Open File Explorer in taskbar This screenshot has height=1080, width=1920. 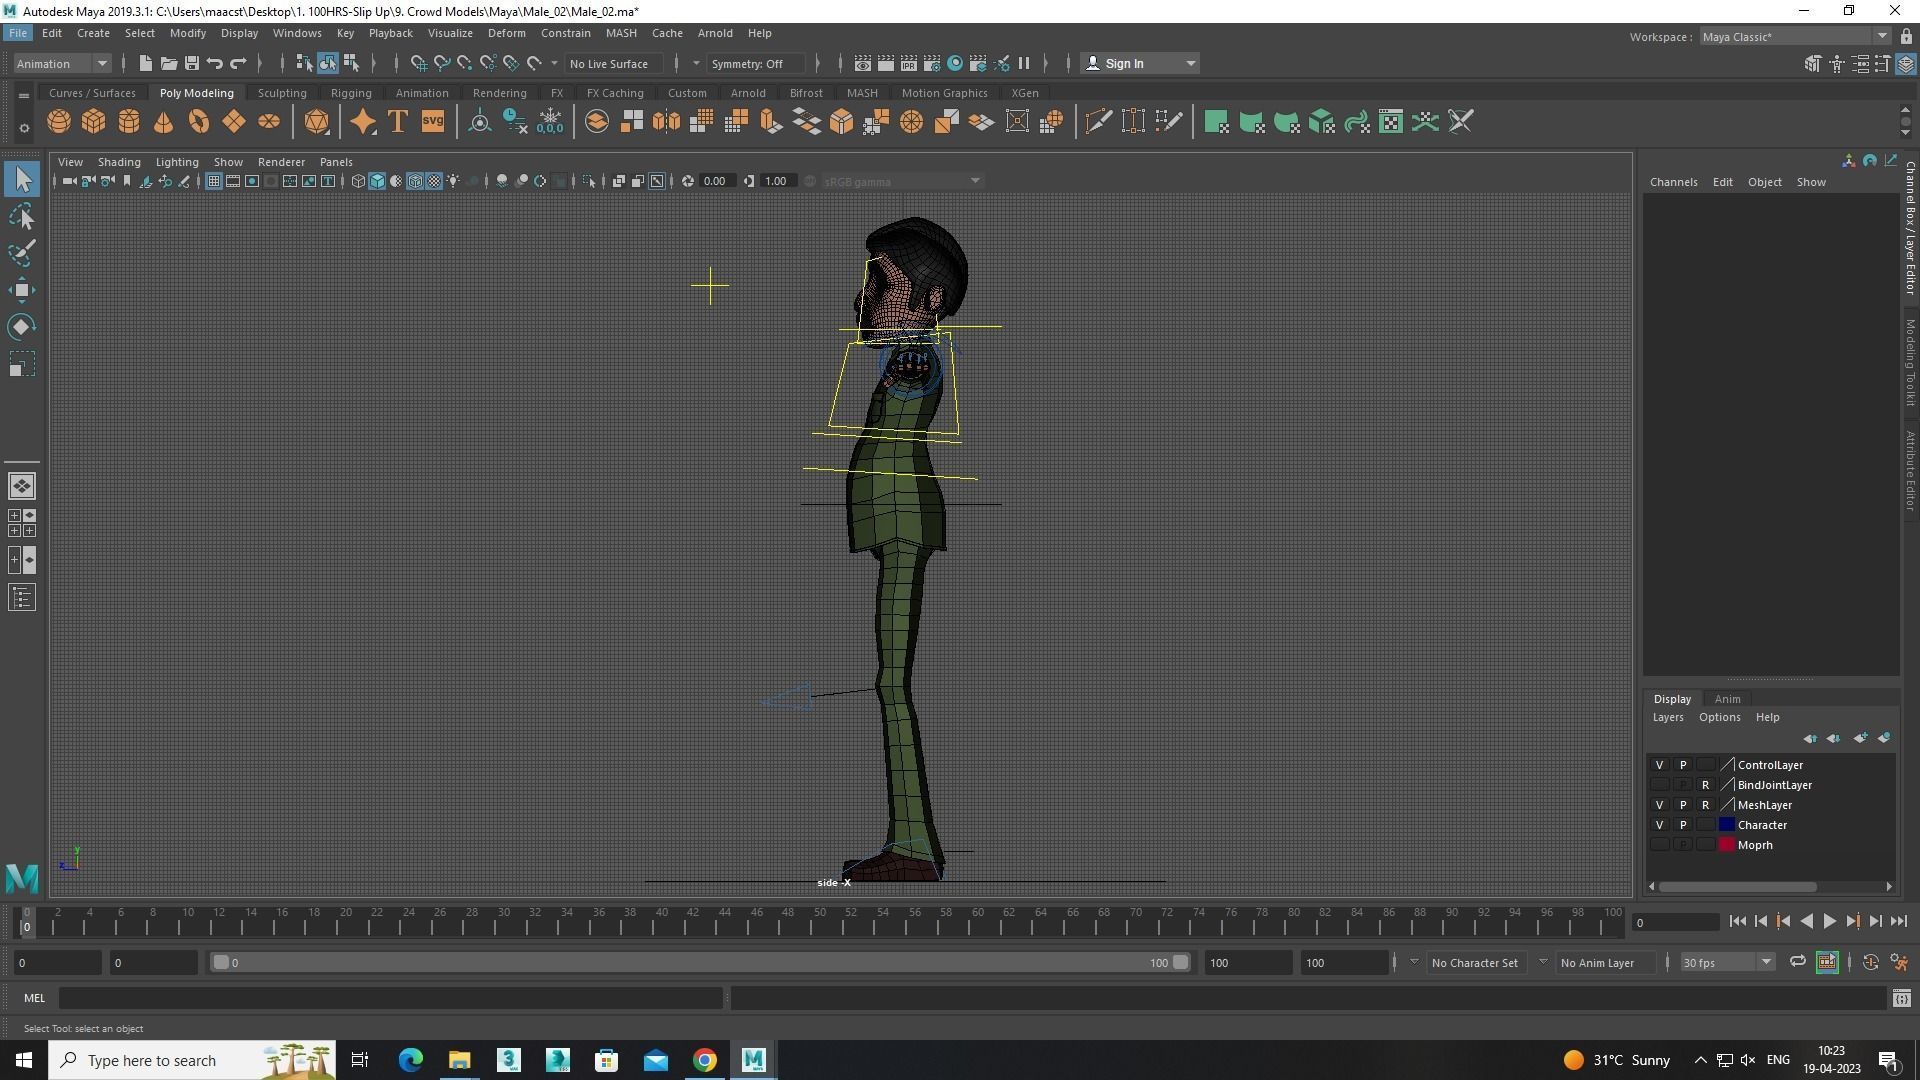(x=460, y=1060)
